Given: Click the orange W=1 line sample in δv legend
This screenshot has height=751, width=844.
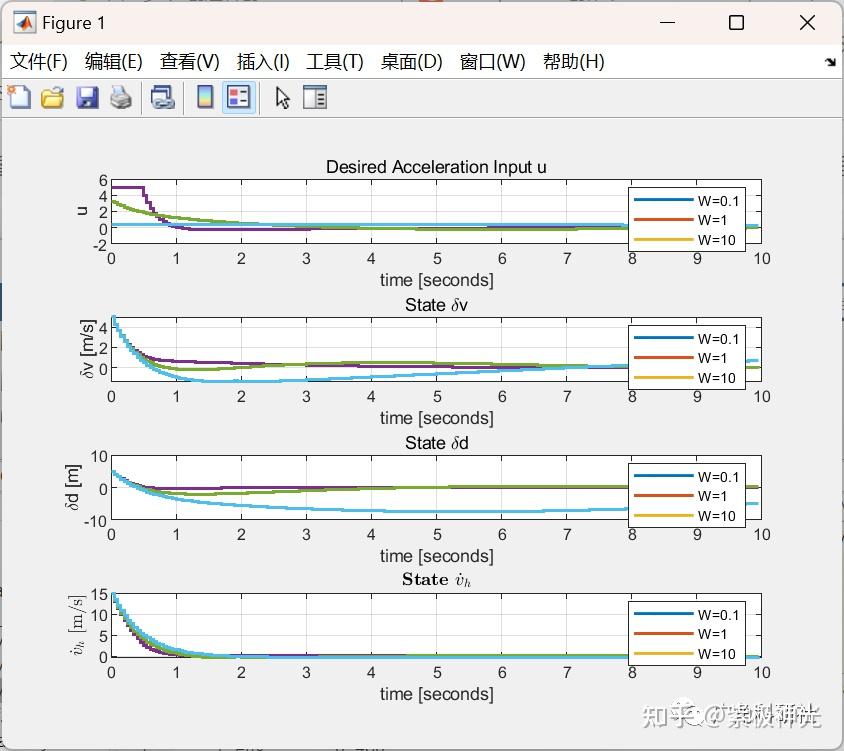Looking at the screenshot, I should (x=663, y=357).
